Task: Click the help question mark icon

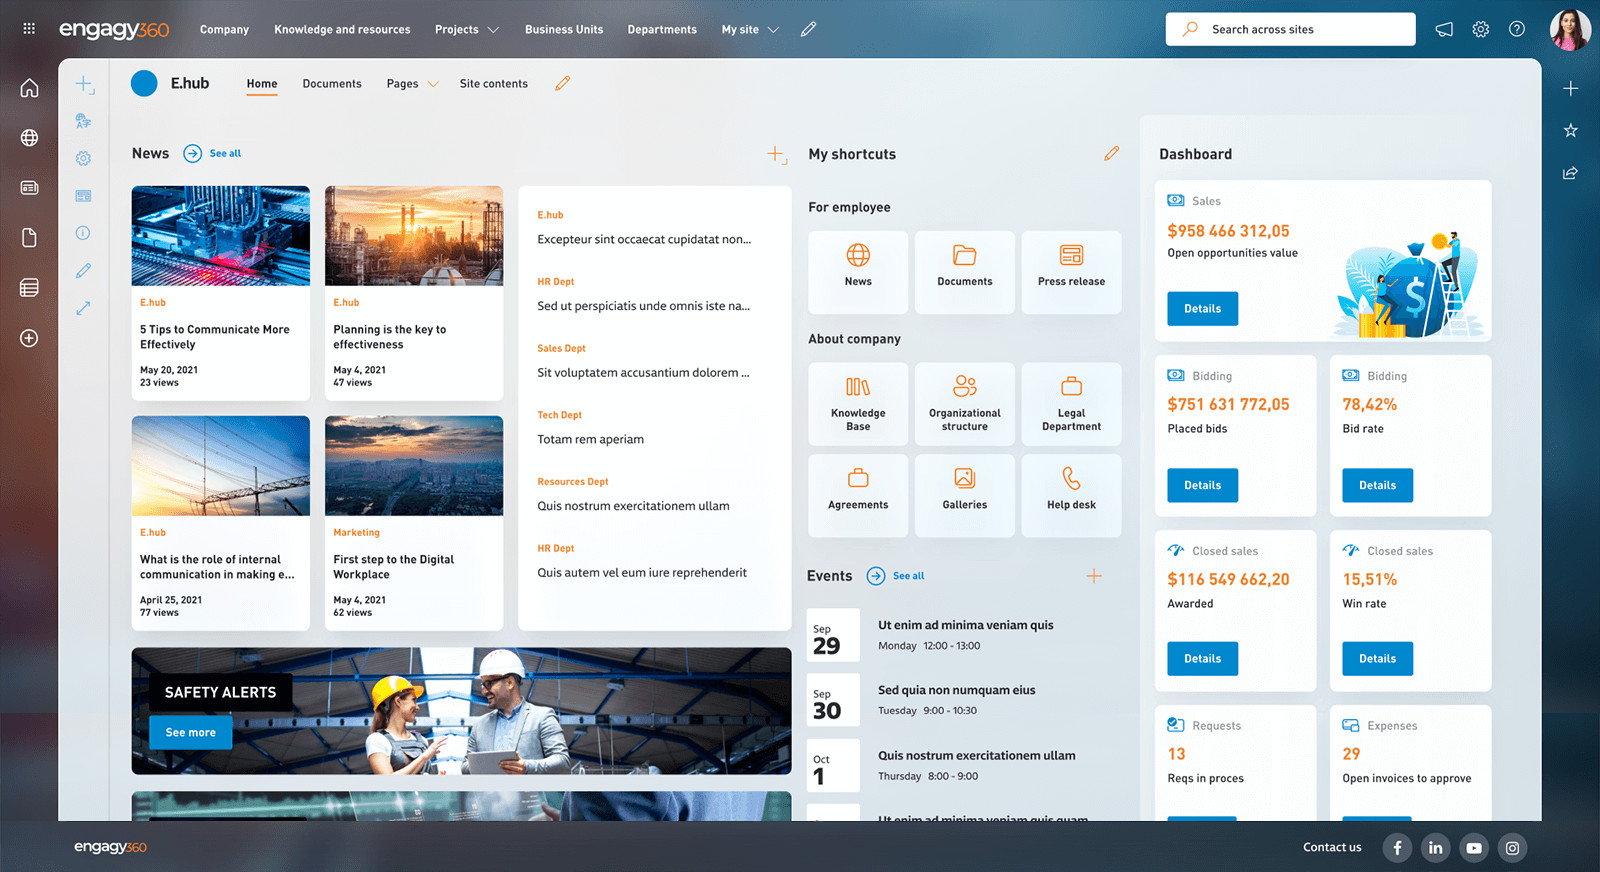Action: click(x=1517, y=29)
